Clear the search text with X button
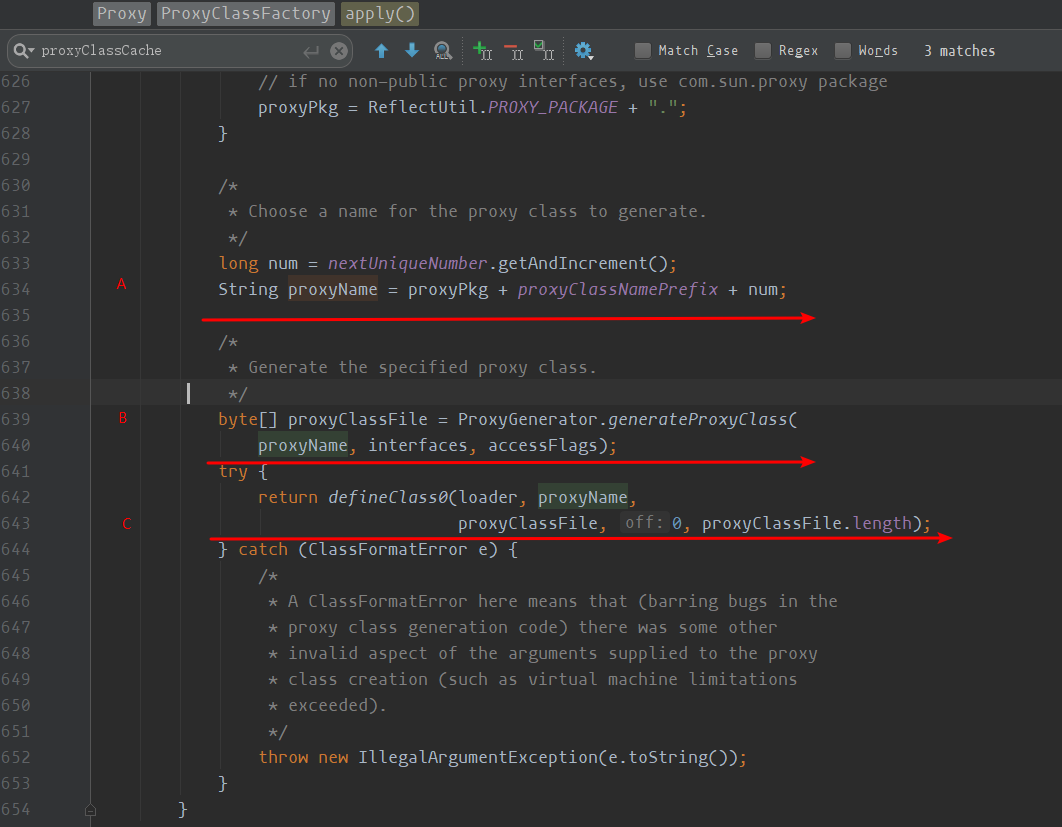Image resolution: width=1062 pixels, height=827 pixels. 339,51
